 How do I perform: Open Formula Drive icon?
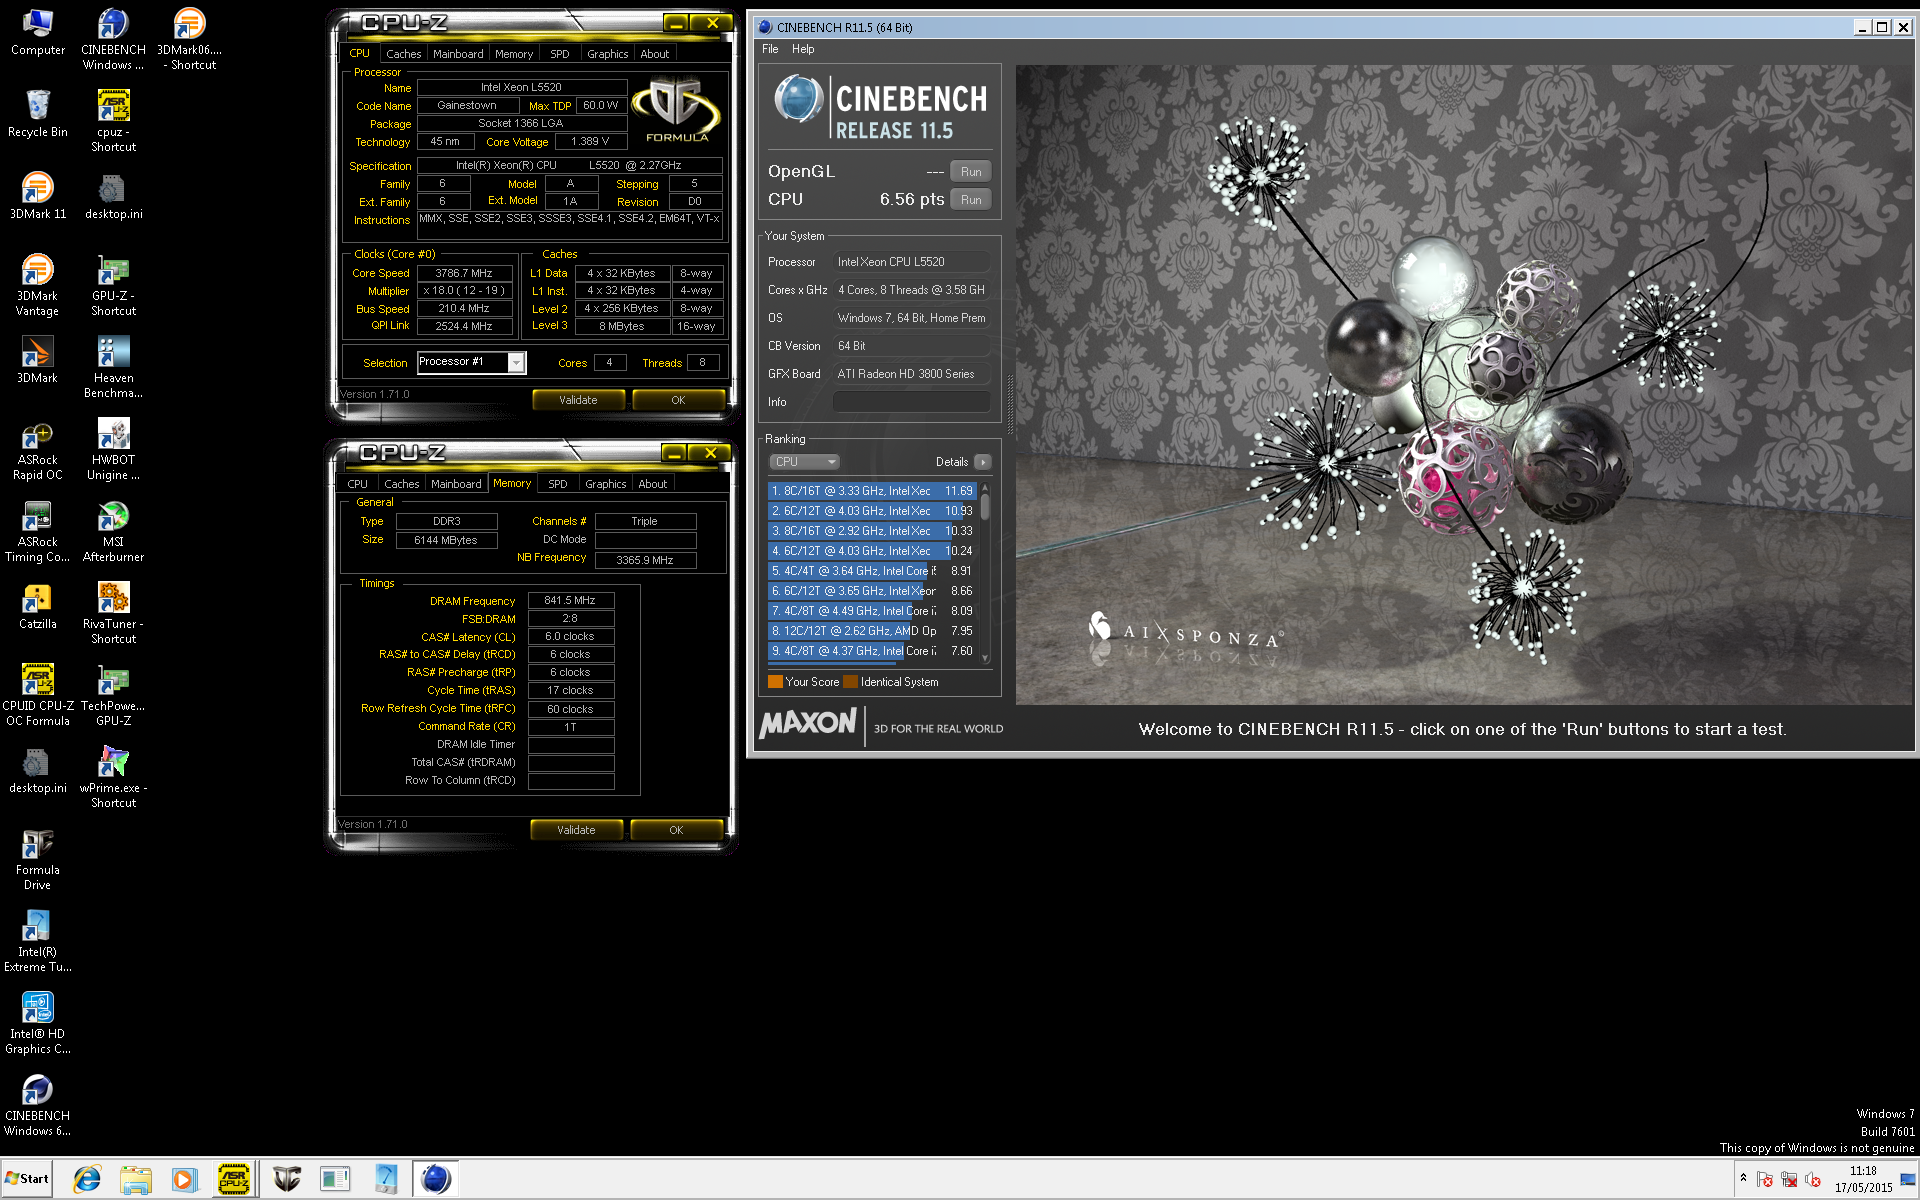38,859
